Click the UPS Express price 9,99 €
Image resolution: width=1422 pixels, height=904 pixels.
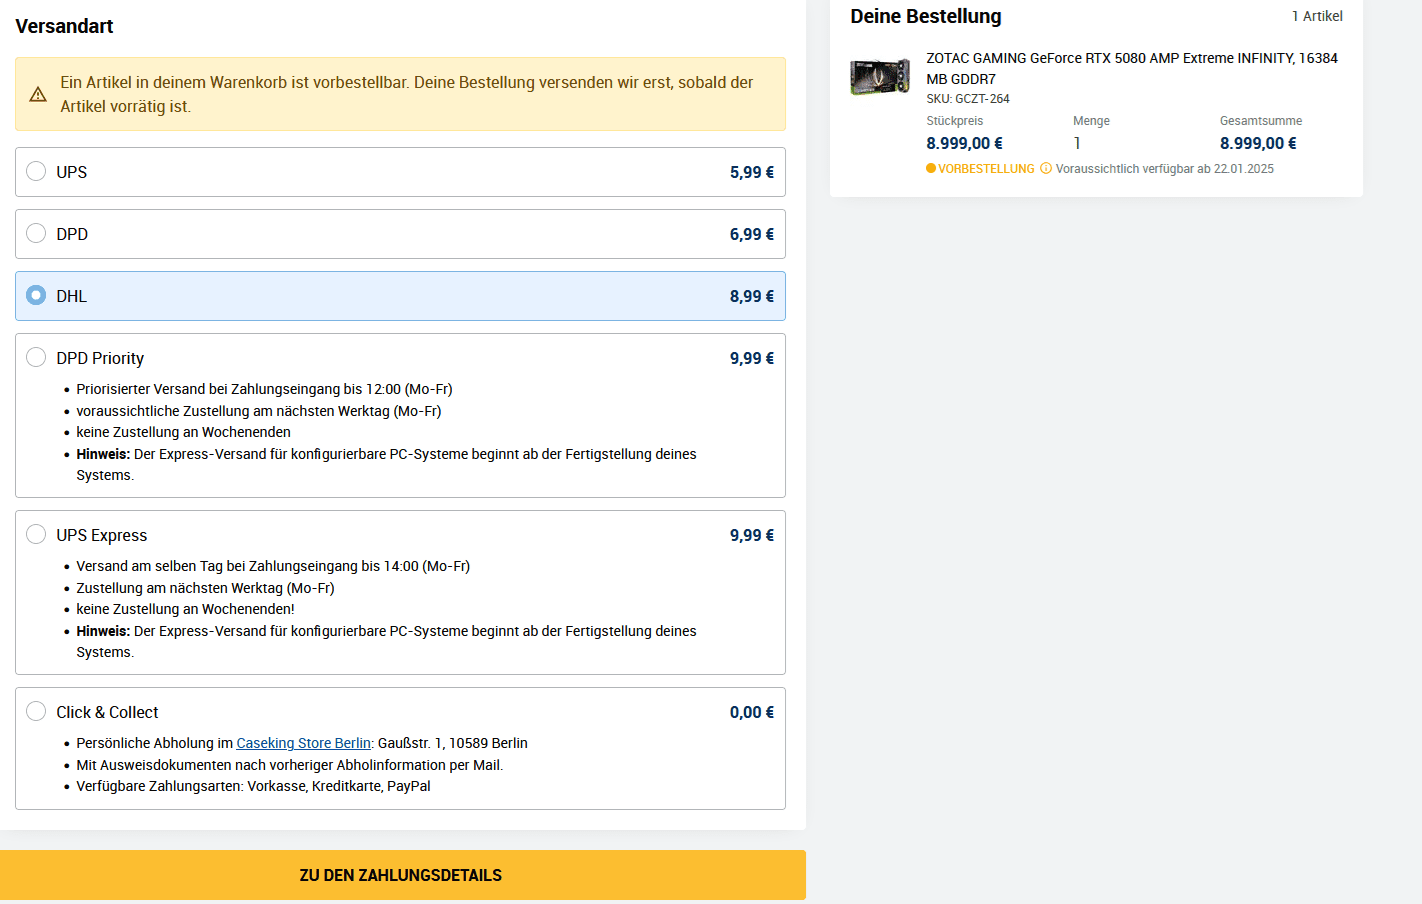[x=752, y=535]
